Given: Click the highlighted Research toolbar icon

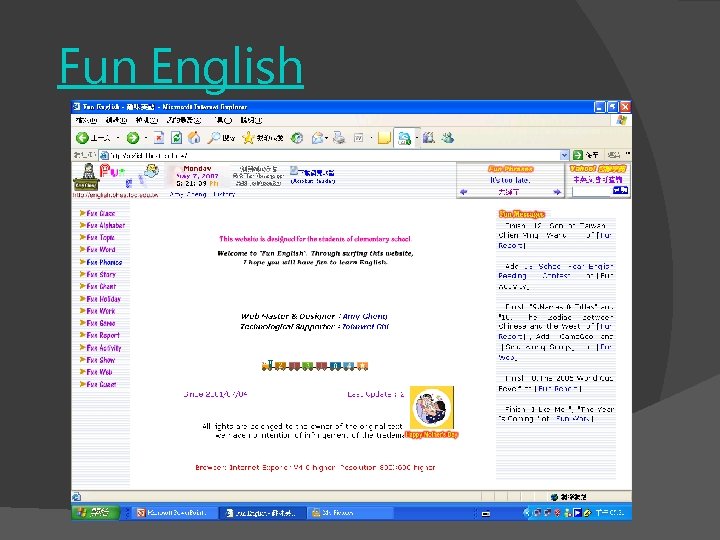Looking at the screenshot, I should [405, 138].
